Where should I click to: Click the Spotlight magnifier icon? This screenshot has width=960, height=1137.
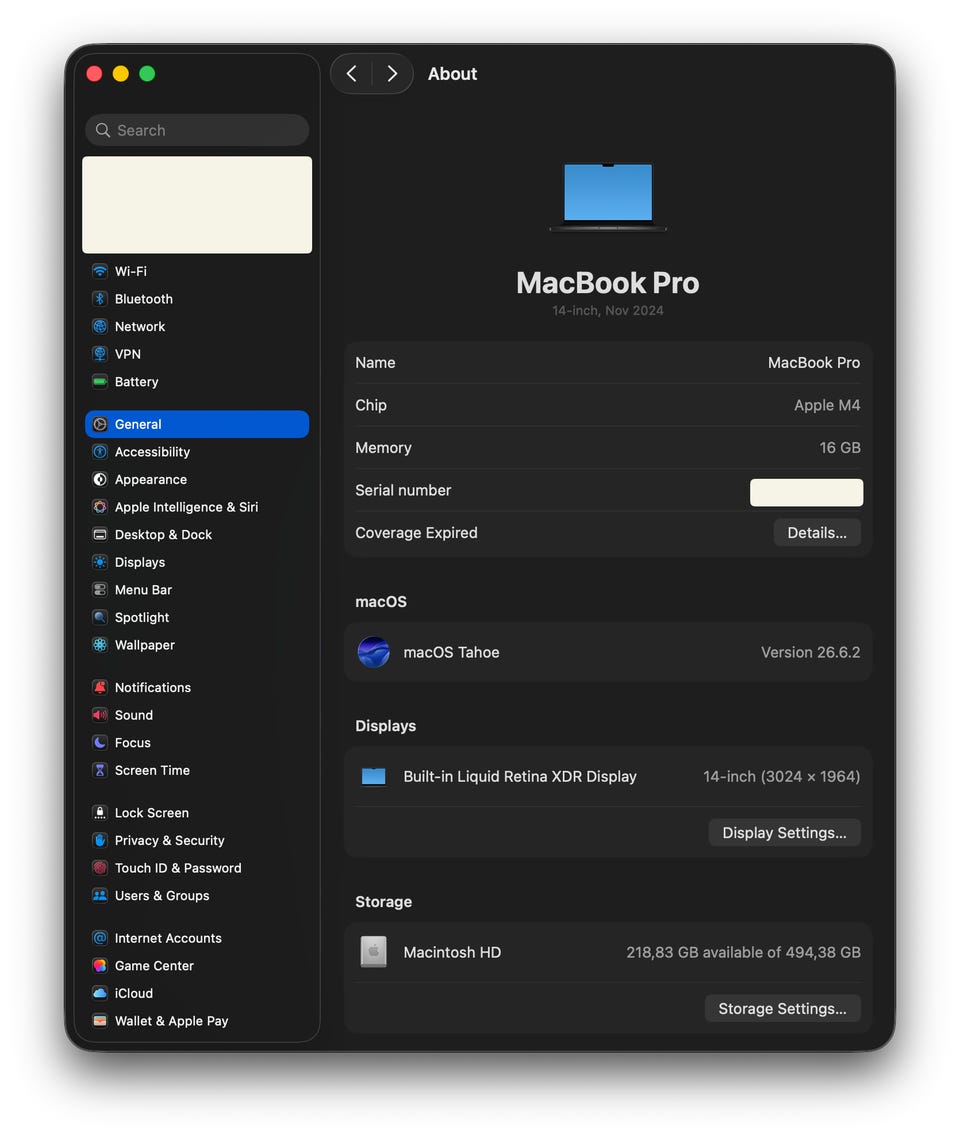click(100, 617)
